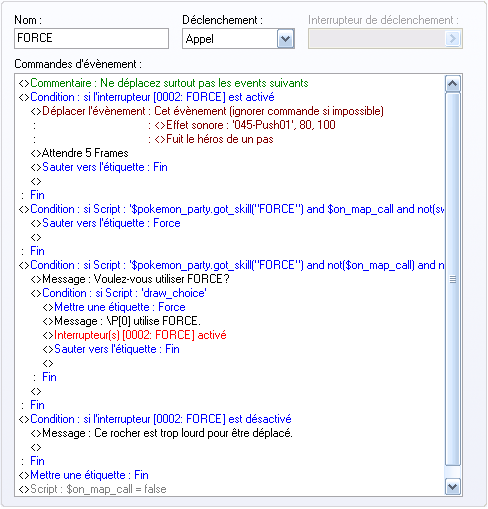Click the scroll down arrow of command list

pyautogui.click(x=453, y=487)
